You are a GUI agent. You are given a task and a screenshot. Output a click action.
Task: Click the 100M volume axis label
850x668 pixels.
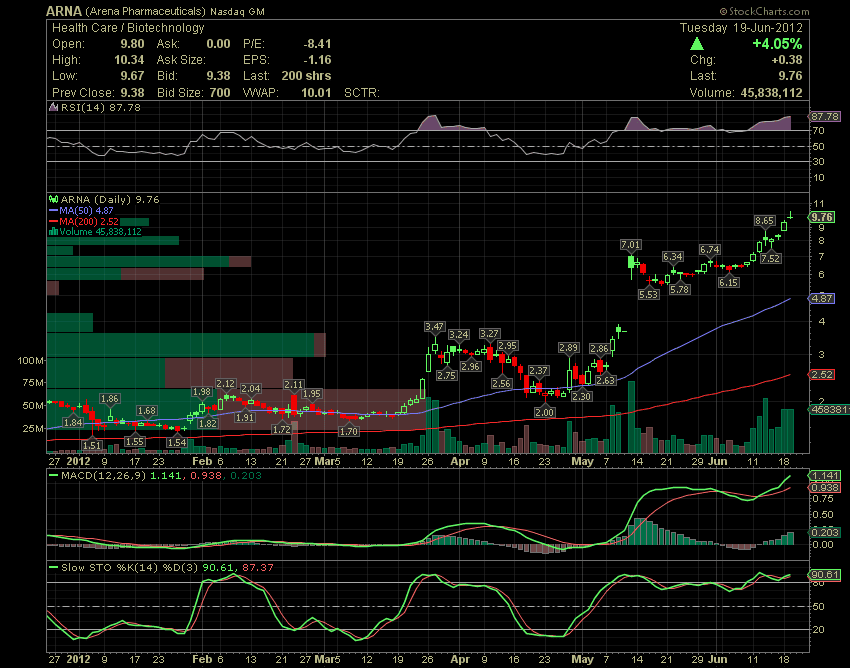(29, 361)
